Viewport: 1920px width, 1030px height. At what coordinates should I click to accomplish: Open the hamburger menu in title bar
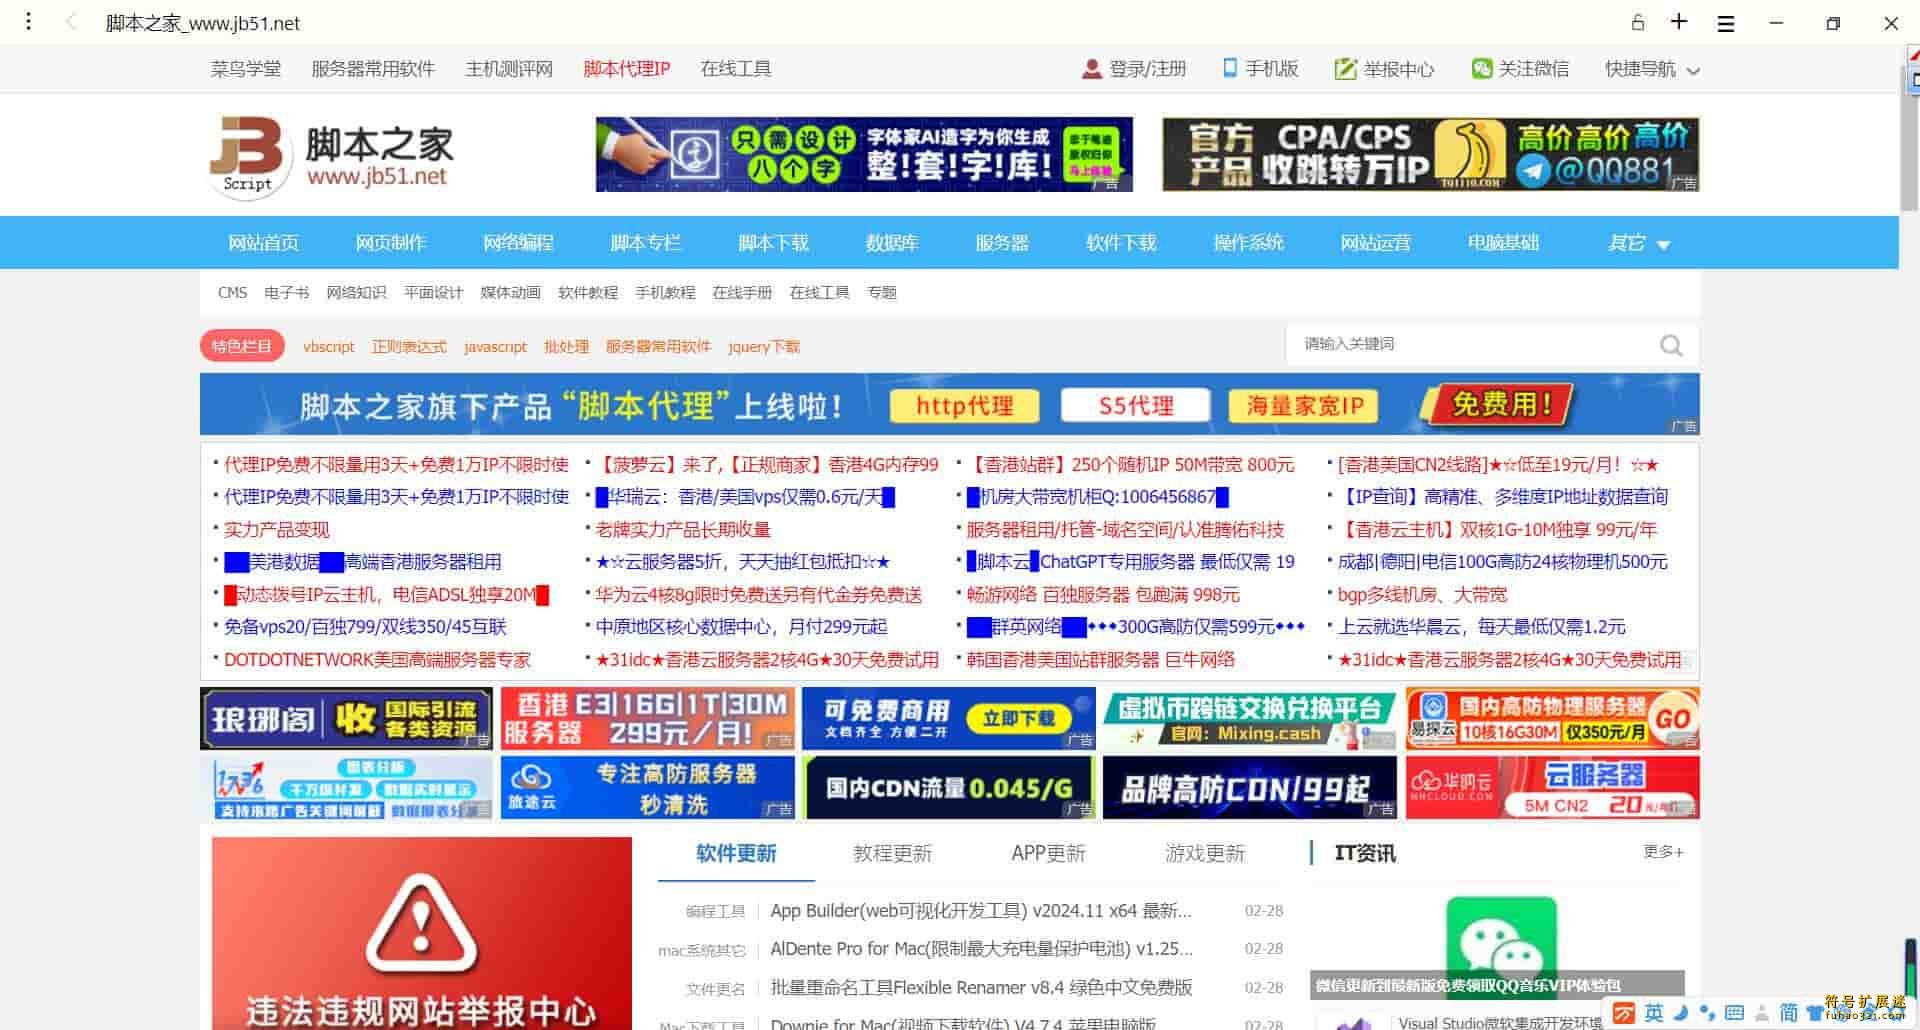(1726, 23)
